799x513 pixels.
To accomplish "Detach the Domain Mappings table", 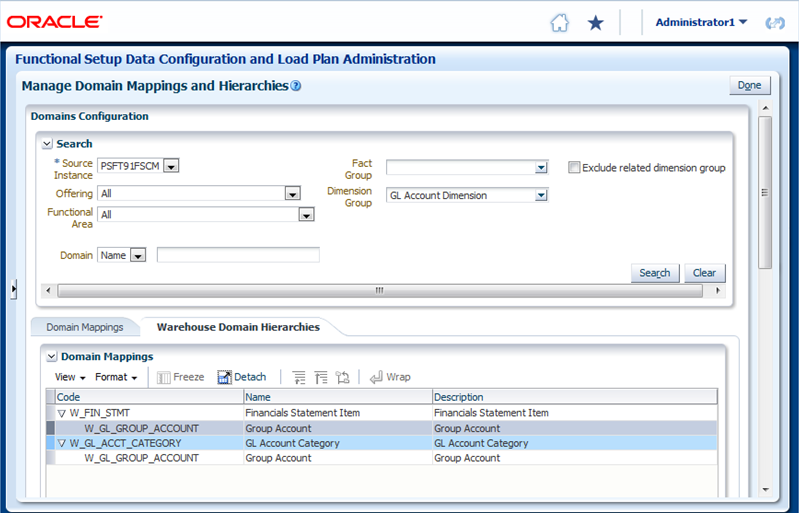I will (242, 377).
